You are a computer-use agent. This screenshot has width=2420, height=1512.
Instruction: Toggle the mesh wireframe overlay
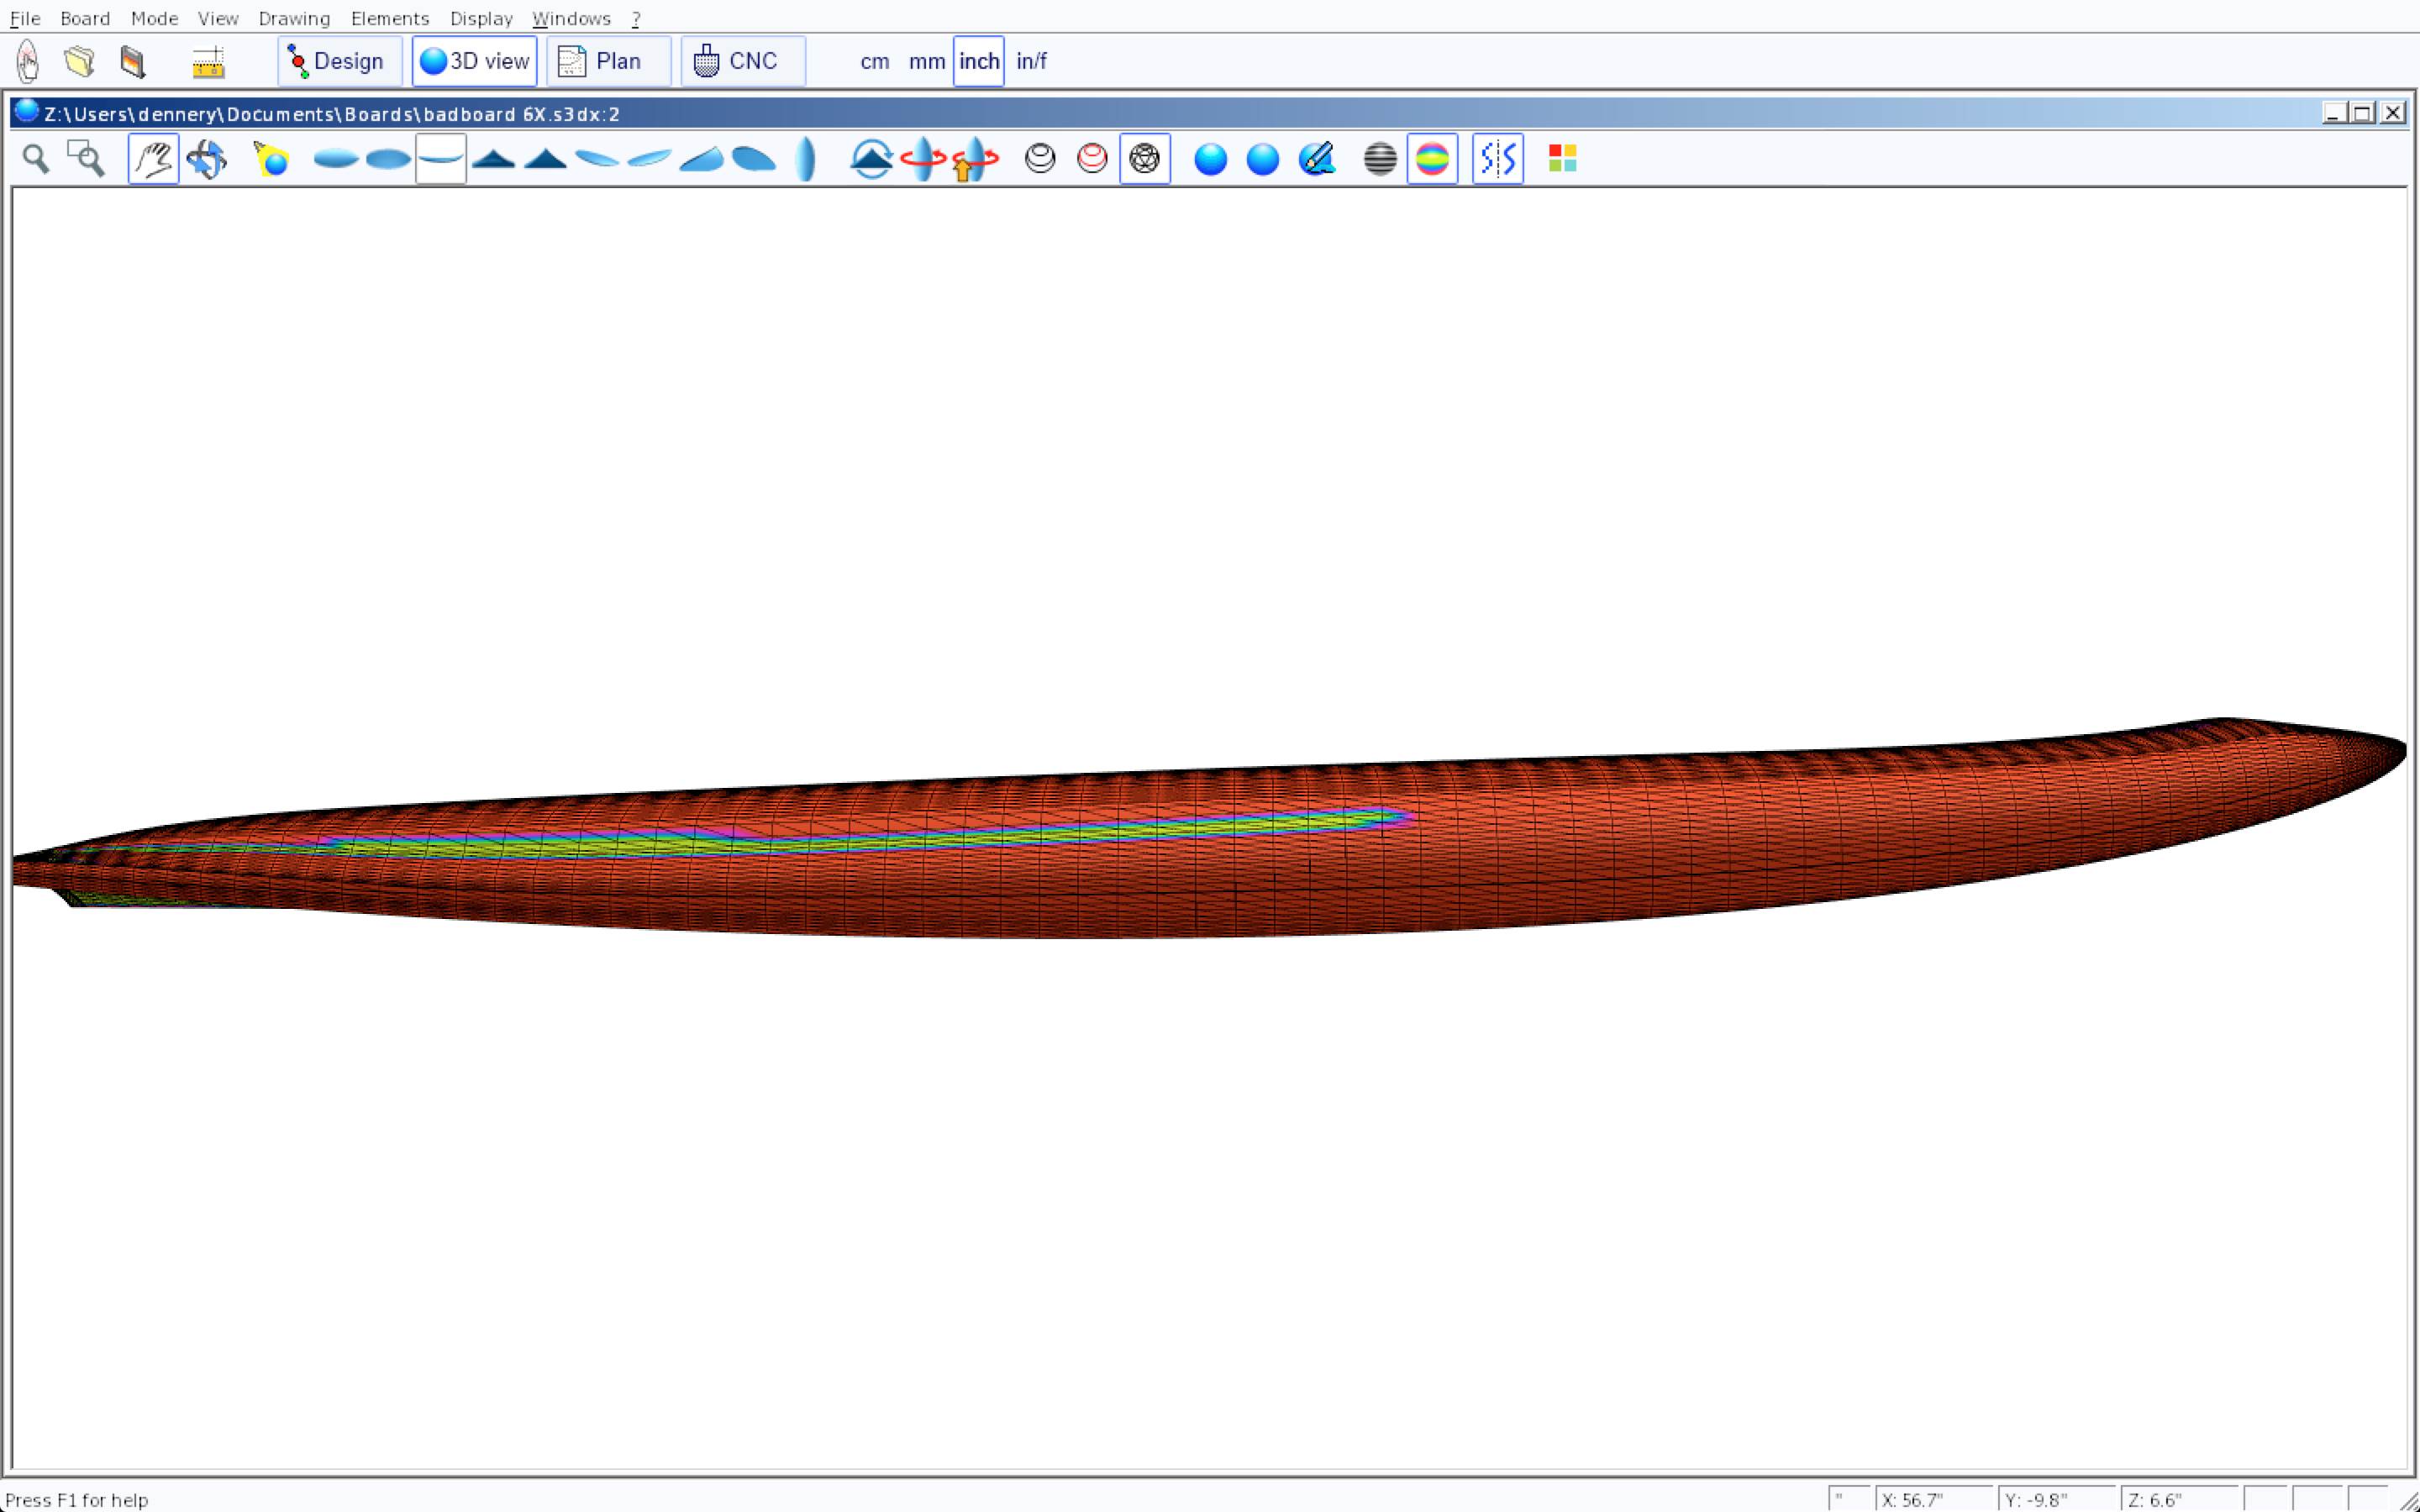1144,159
